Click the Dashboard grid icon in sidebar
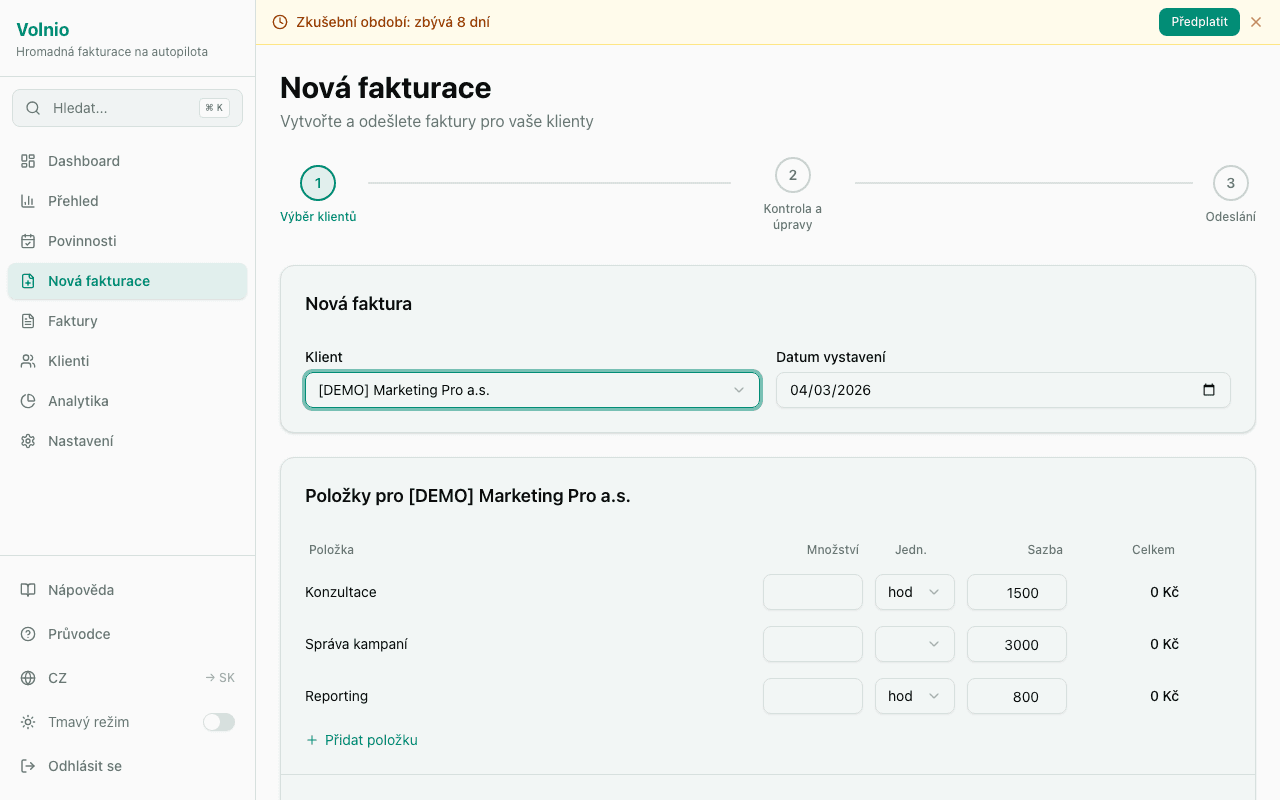1280x800 pixels. [28, 161]
